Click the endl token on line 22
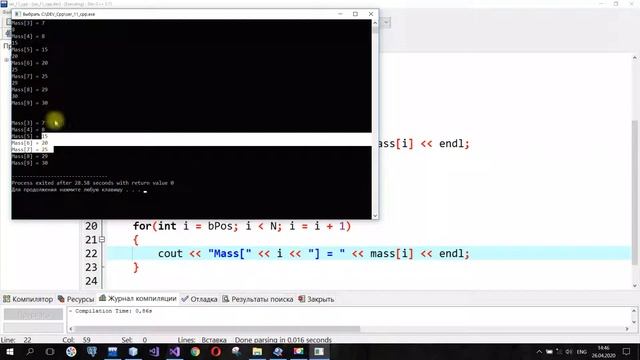640x360 pixels. (451, 253)
